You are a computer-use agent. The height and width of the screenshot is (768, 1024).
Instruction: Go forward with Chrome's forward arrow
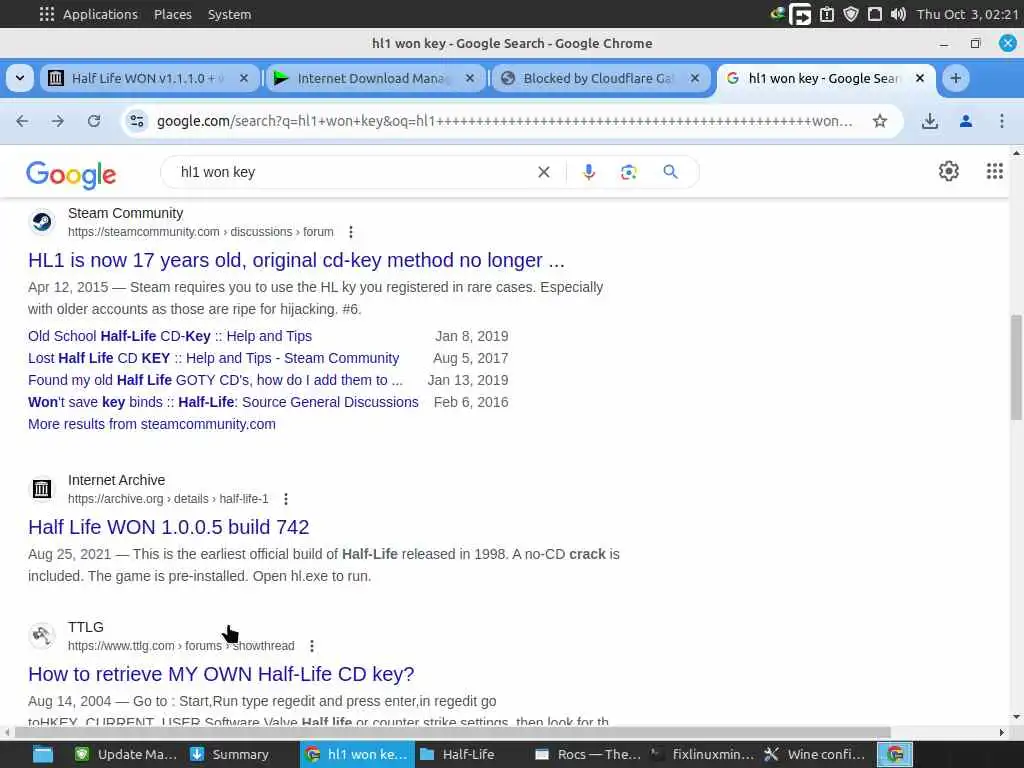tap(58, 121)
